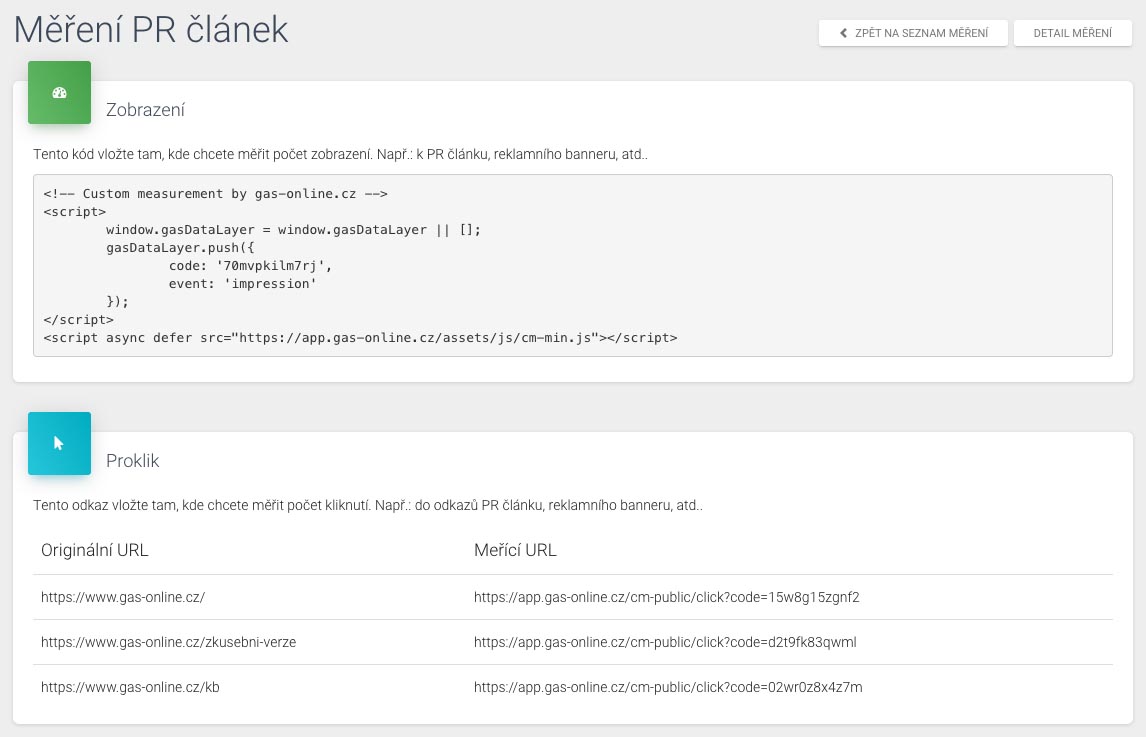1146x737 pixels.
Task: Click the blue cursor Proklik icon
Action: [x=59, y=443]
